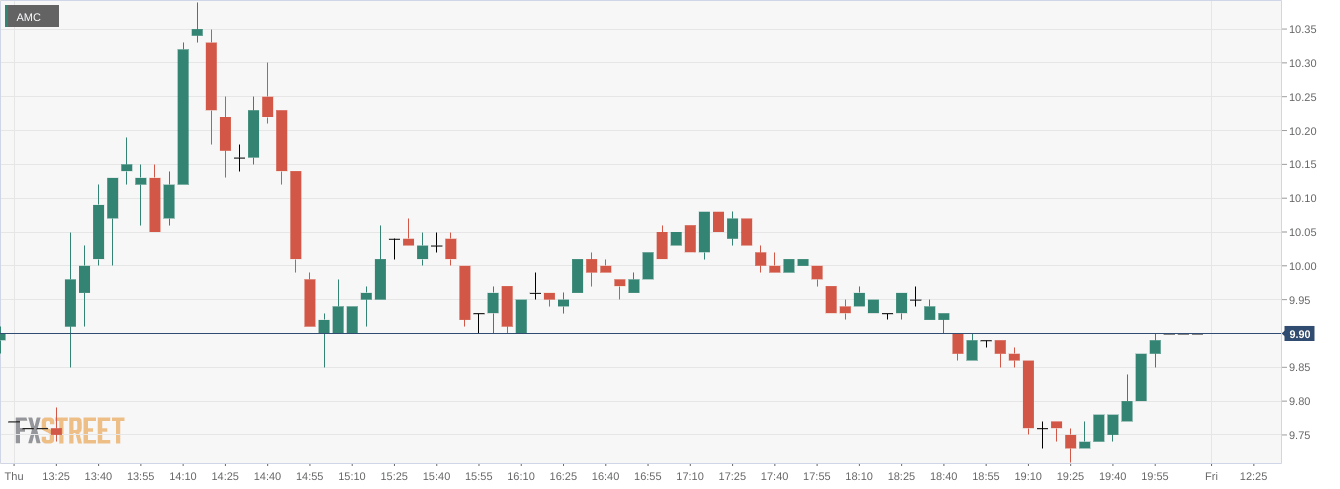Click the 10.00 price axis label
Screen dimensions: 1340x489
click(1302, 266)
